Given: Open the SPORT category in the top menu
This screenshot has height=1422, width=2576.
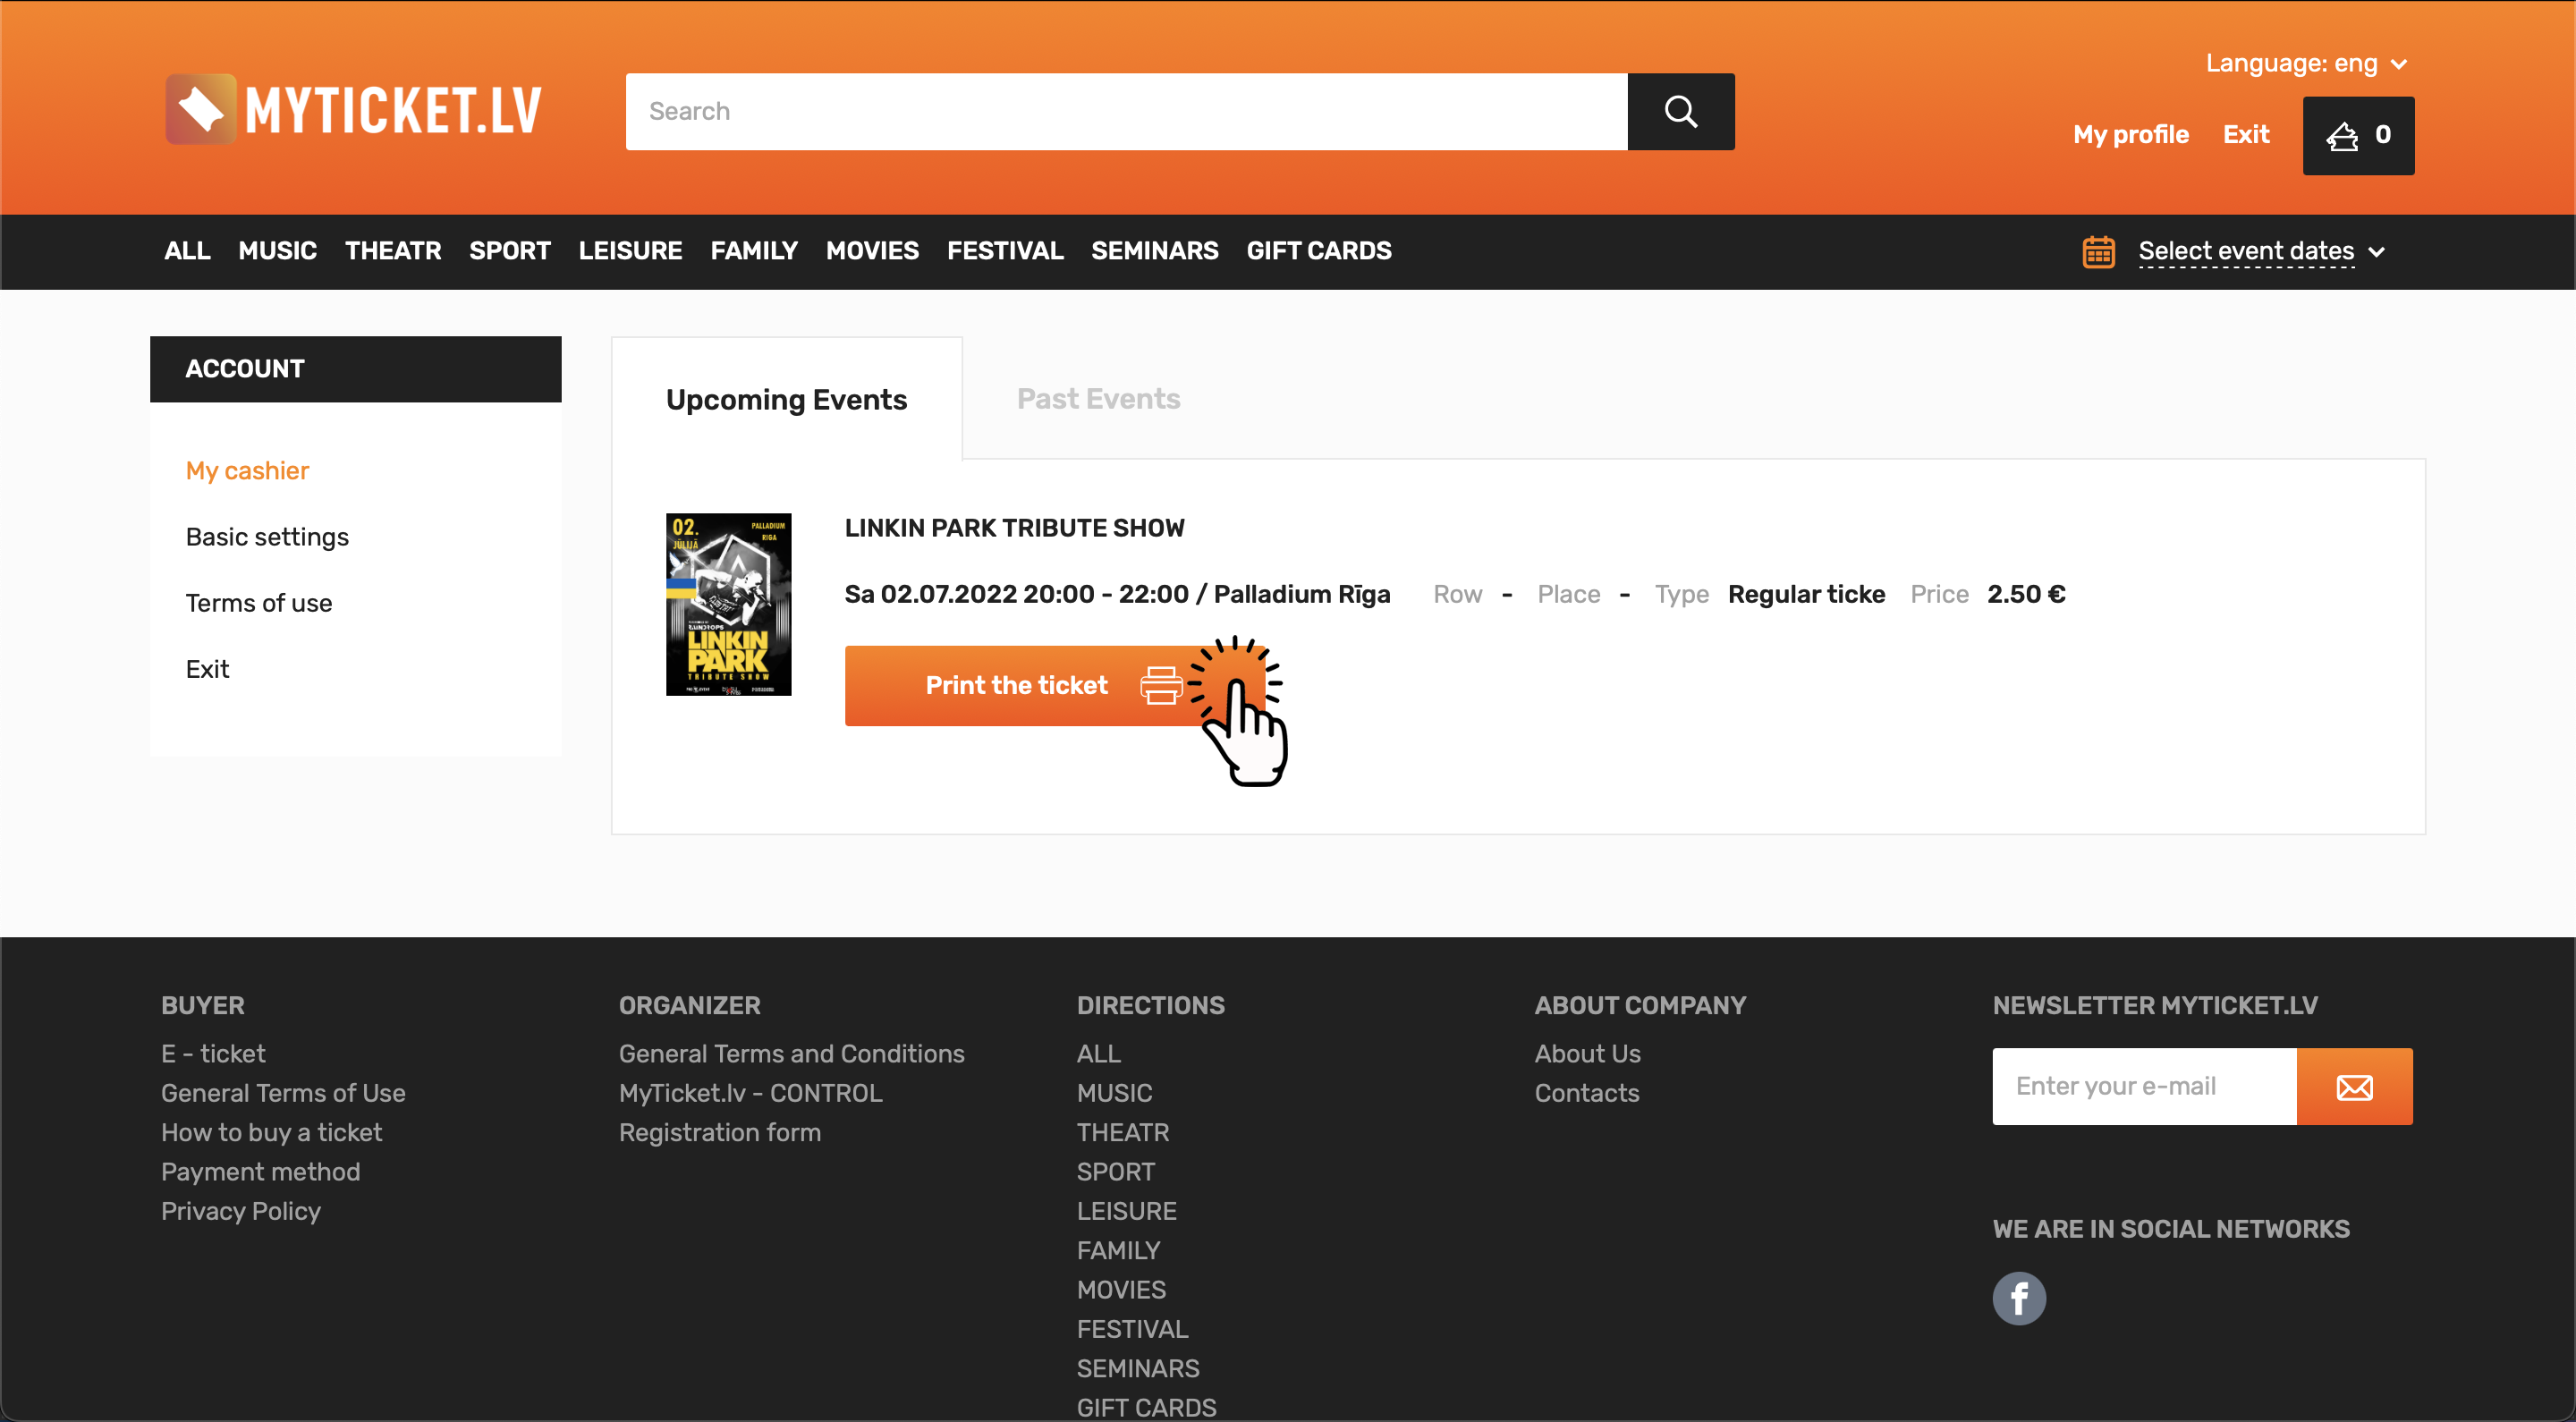Looking at the screenshot, I should point(510,251).
